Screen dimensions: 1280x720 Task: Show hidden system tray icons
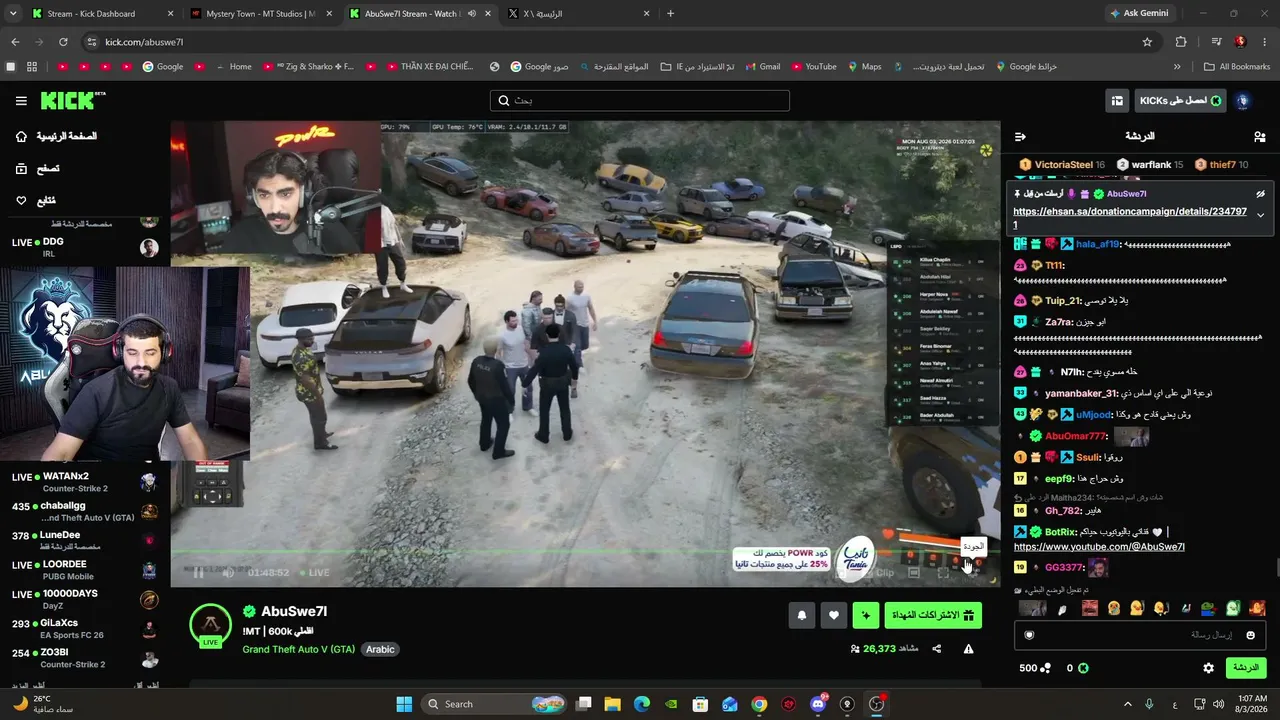(x=1128, y=704)
